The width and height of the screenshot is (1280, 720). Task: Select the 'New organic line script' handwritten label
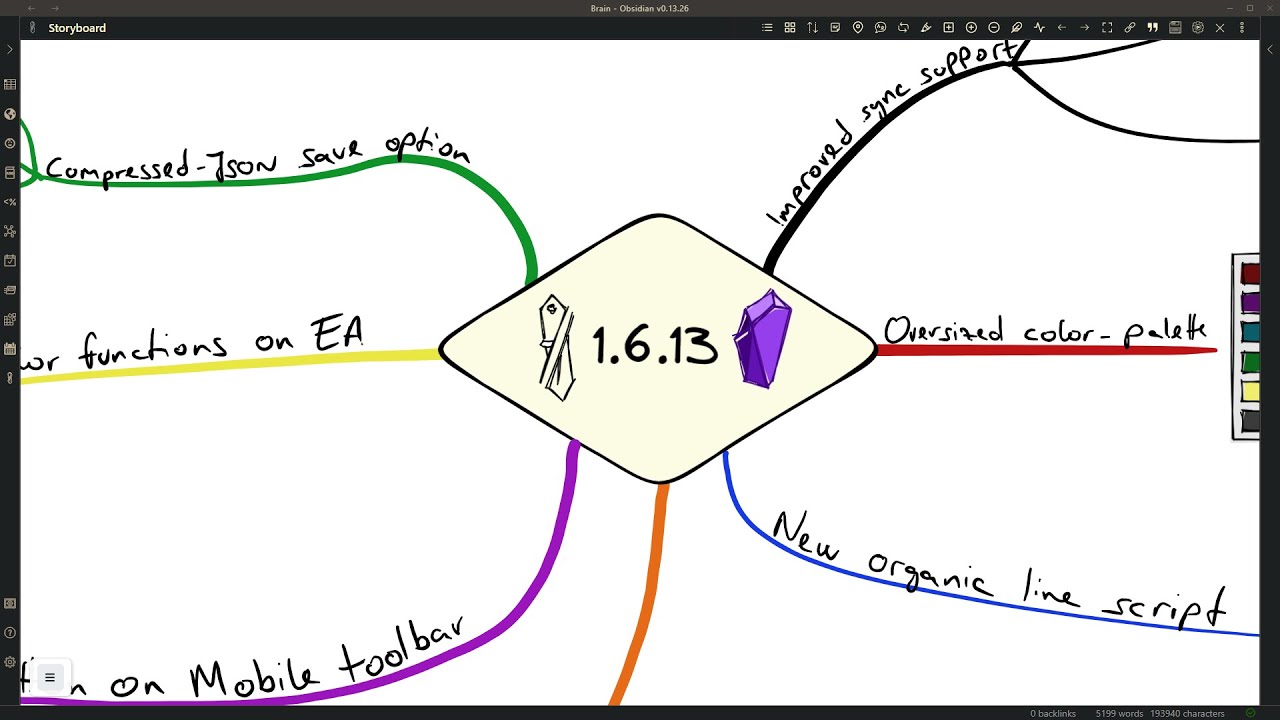(x=998, y=568)
